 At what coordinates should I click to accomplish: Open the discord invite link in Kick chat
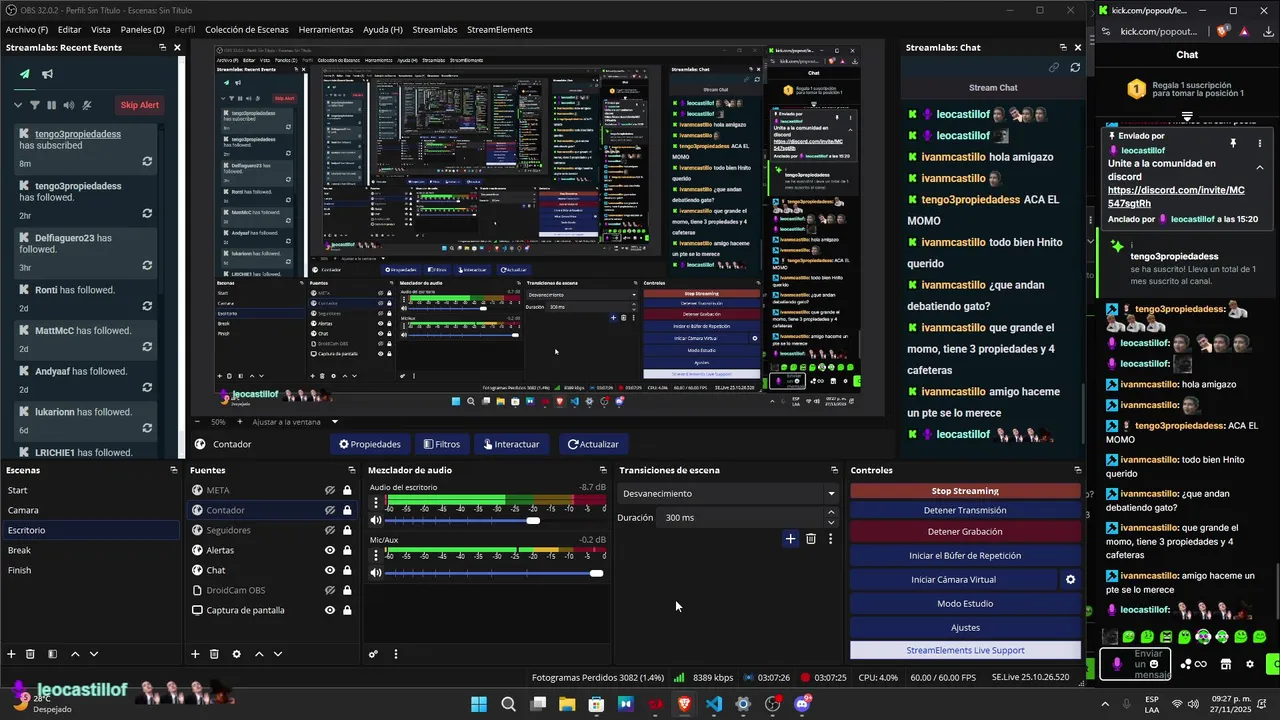pos(1176,197)
